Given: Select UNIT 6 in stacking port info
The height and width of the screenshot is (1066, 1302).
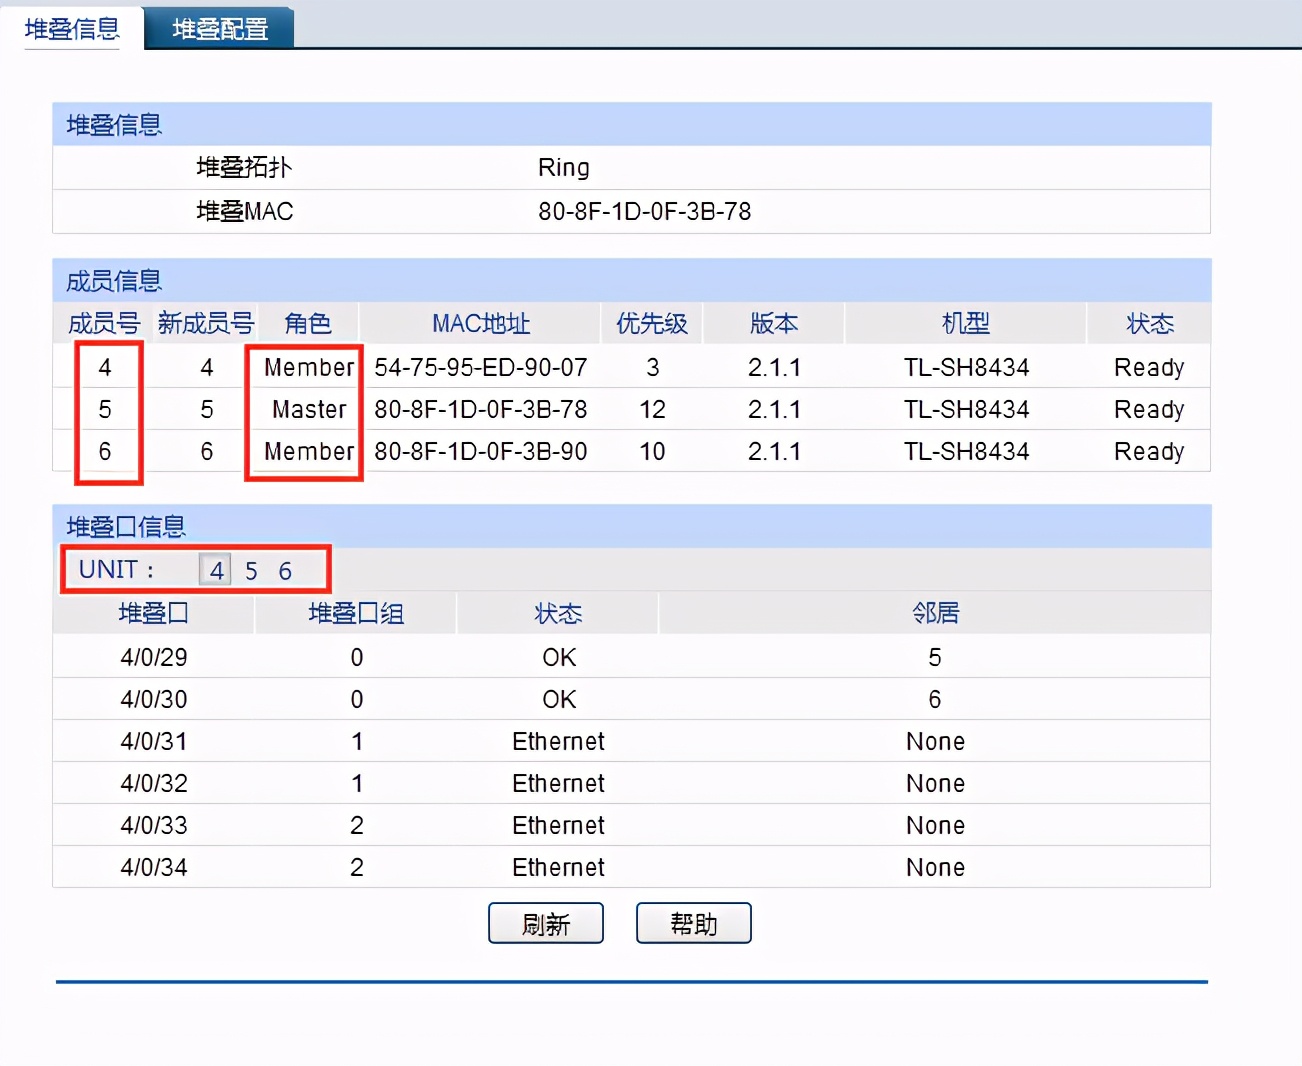Looking at the screenshot, I should (285, 569).
